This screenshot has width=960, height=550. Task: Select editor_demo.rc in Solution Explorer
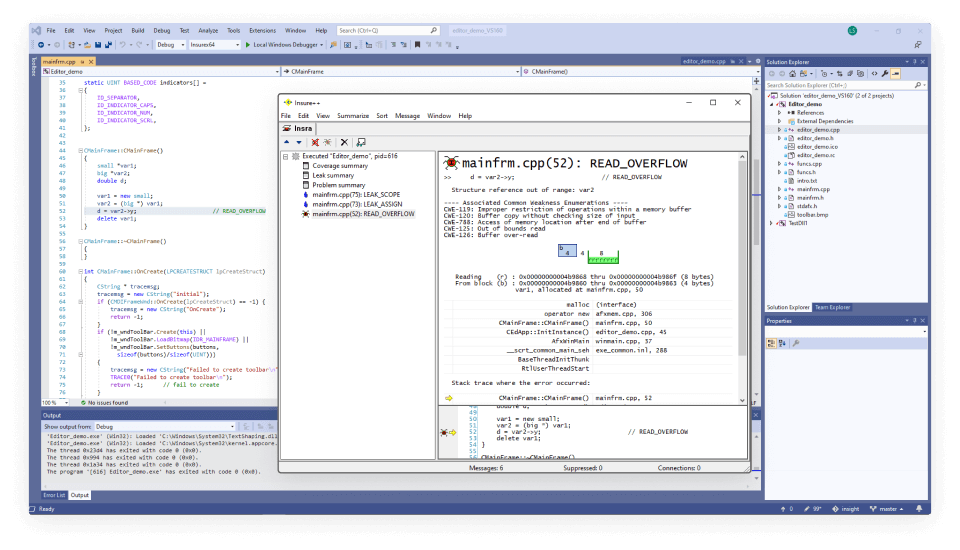[816, 155]
